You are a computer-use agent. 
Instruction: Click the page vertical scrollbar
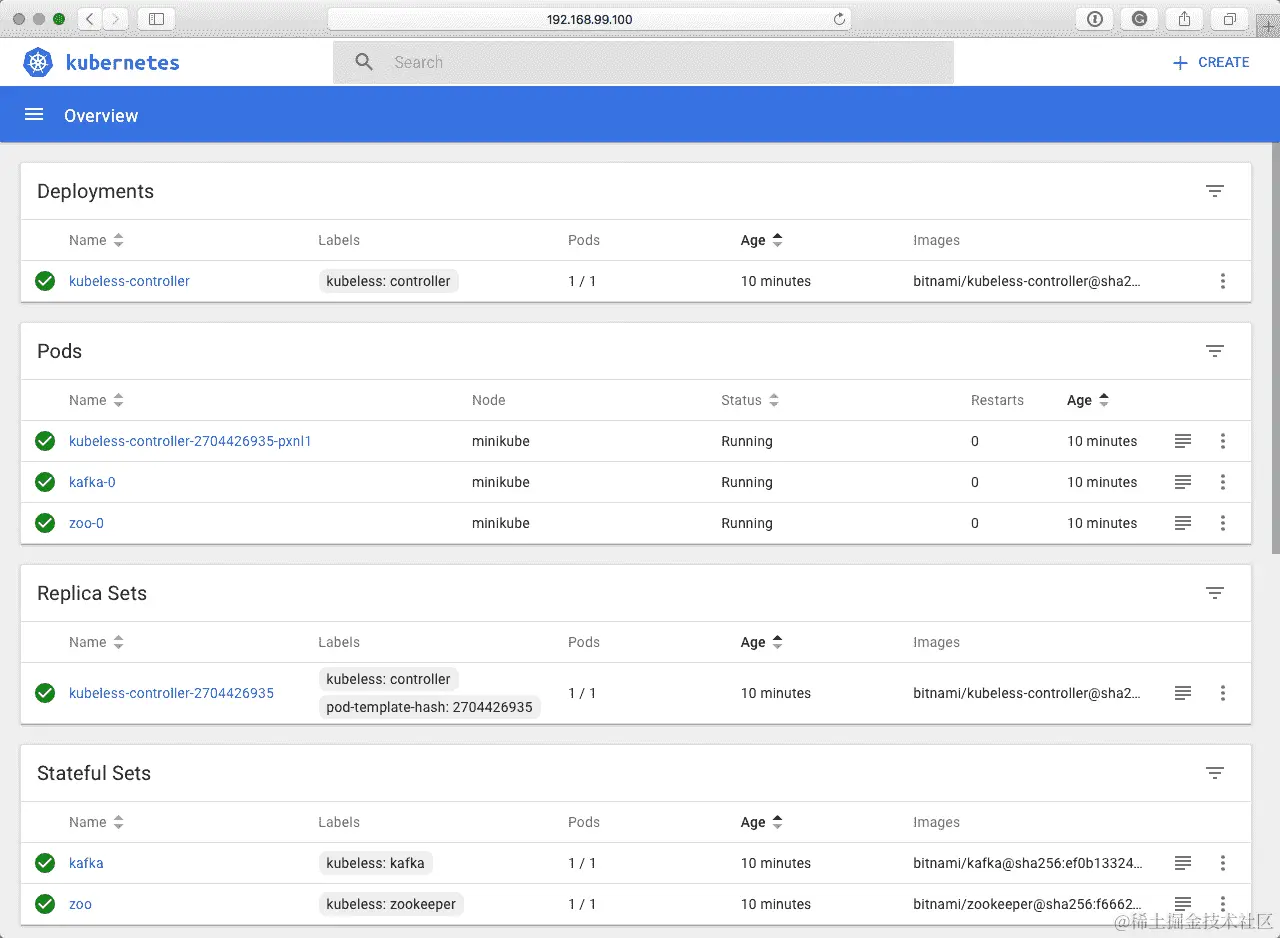[1275, 347]
